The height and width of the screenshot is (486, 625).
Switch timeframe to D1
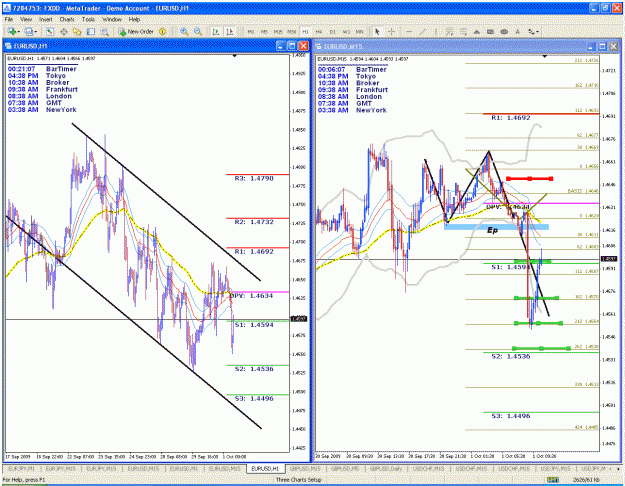click(332, 31)
